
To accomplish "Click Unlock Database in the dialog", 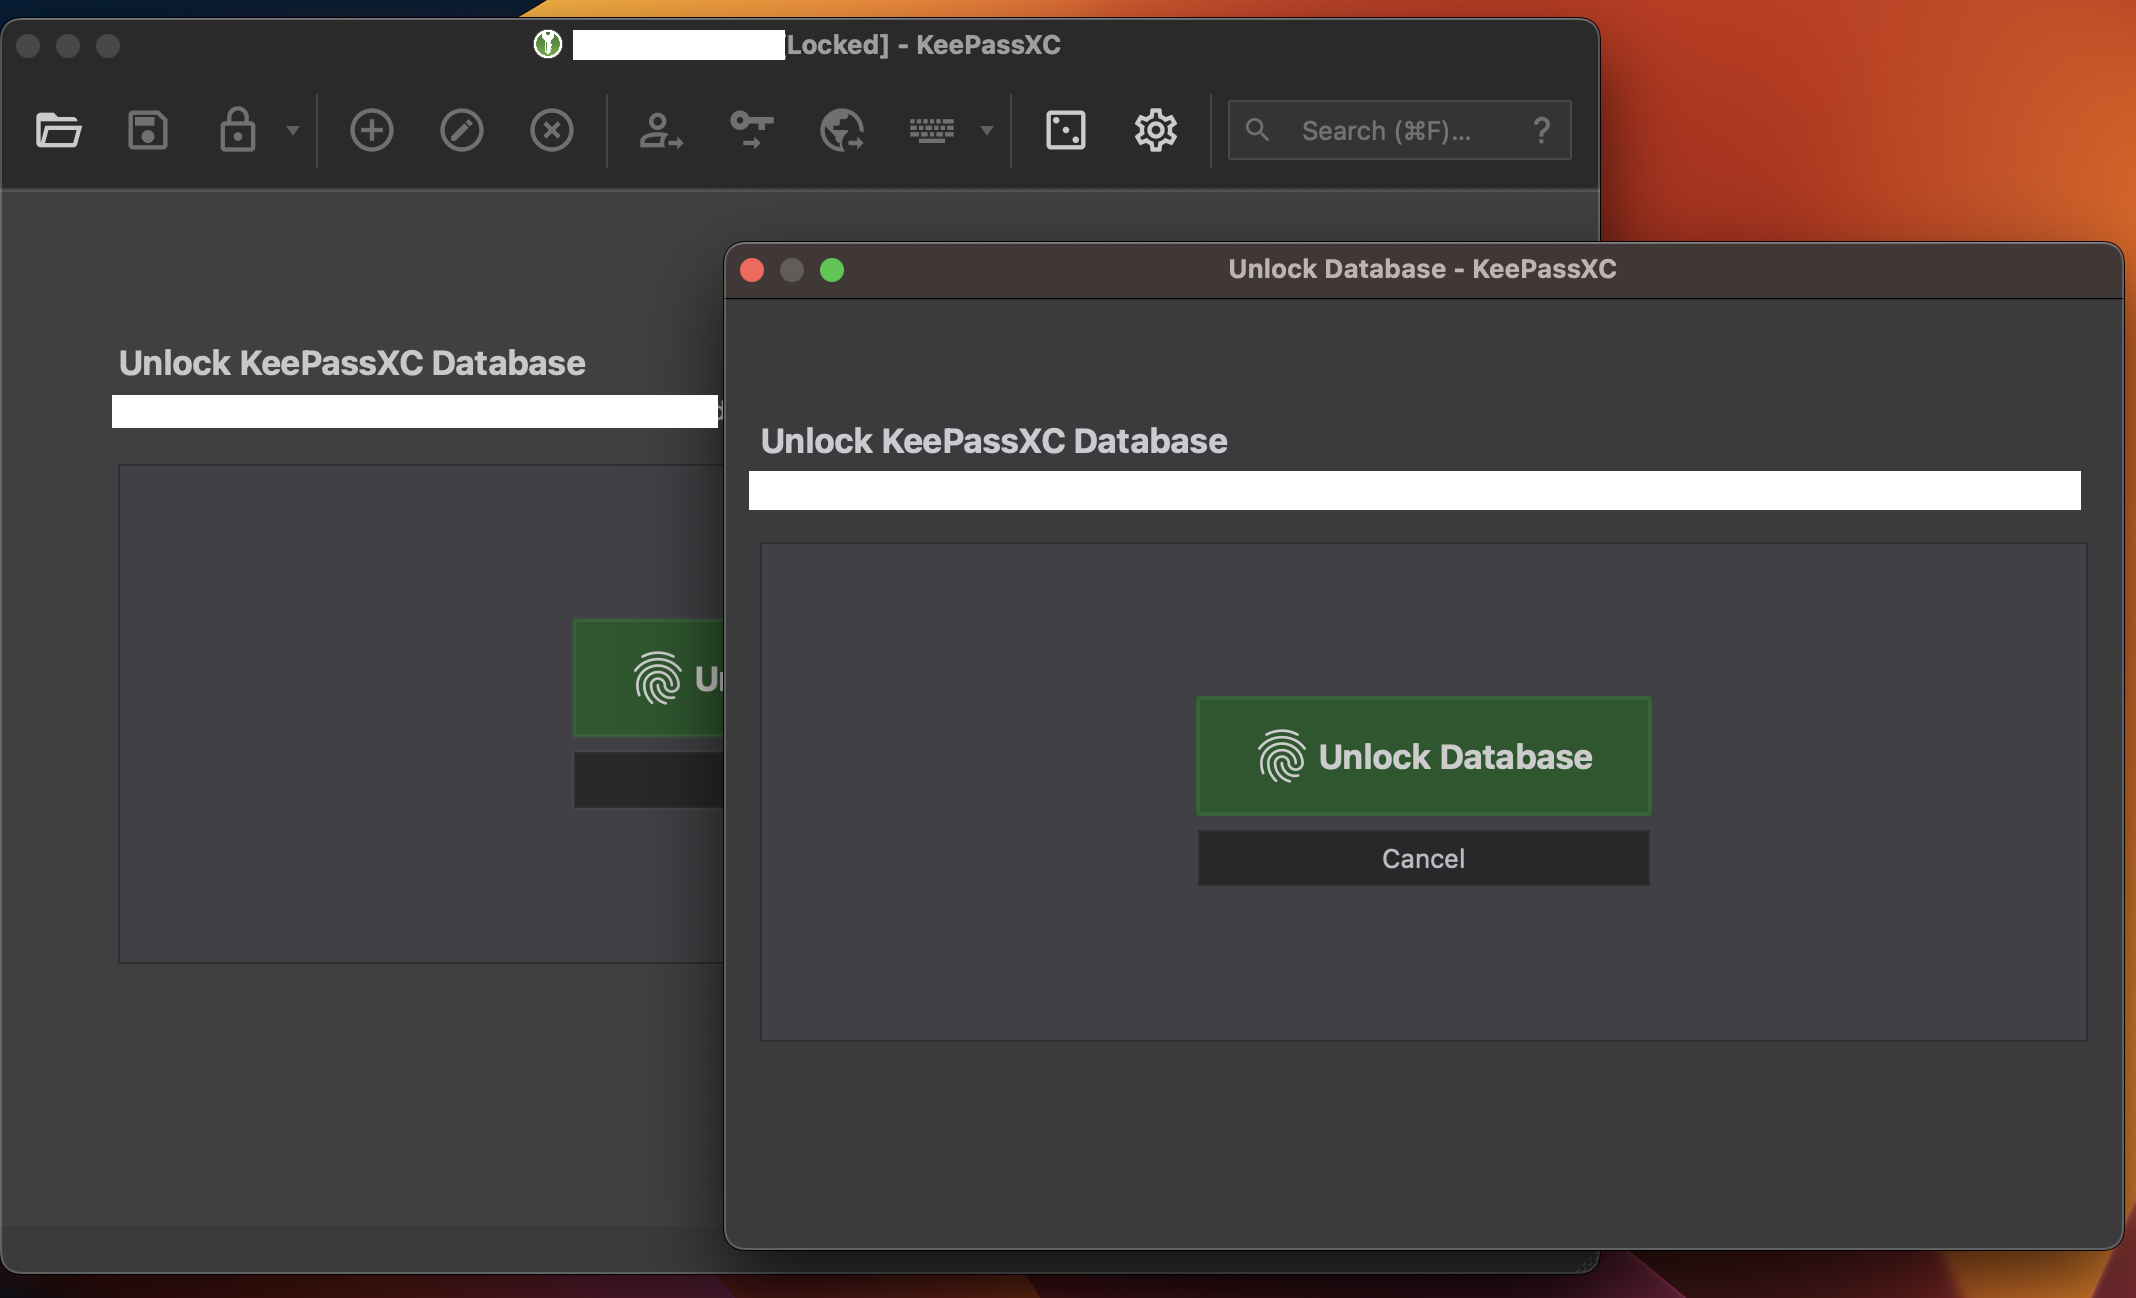I will tap(1422, 756).
